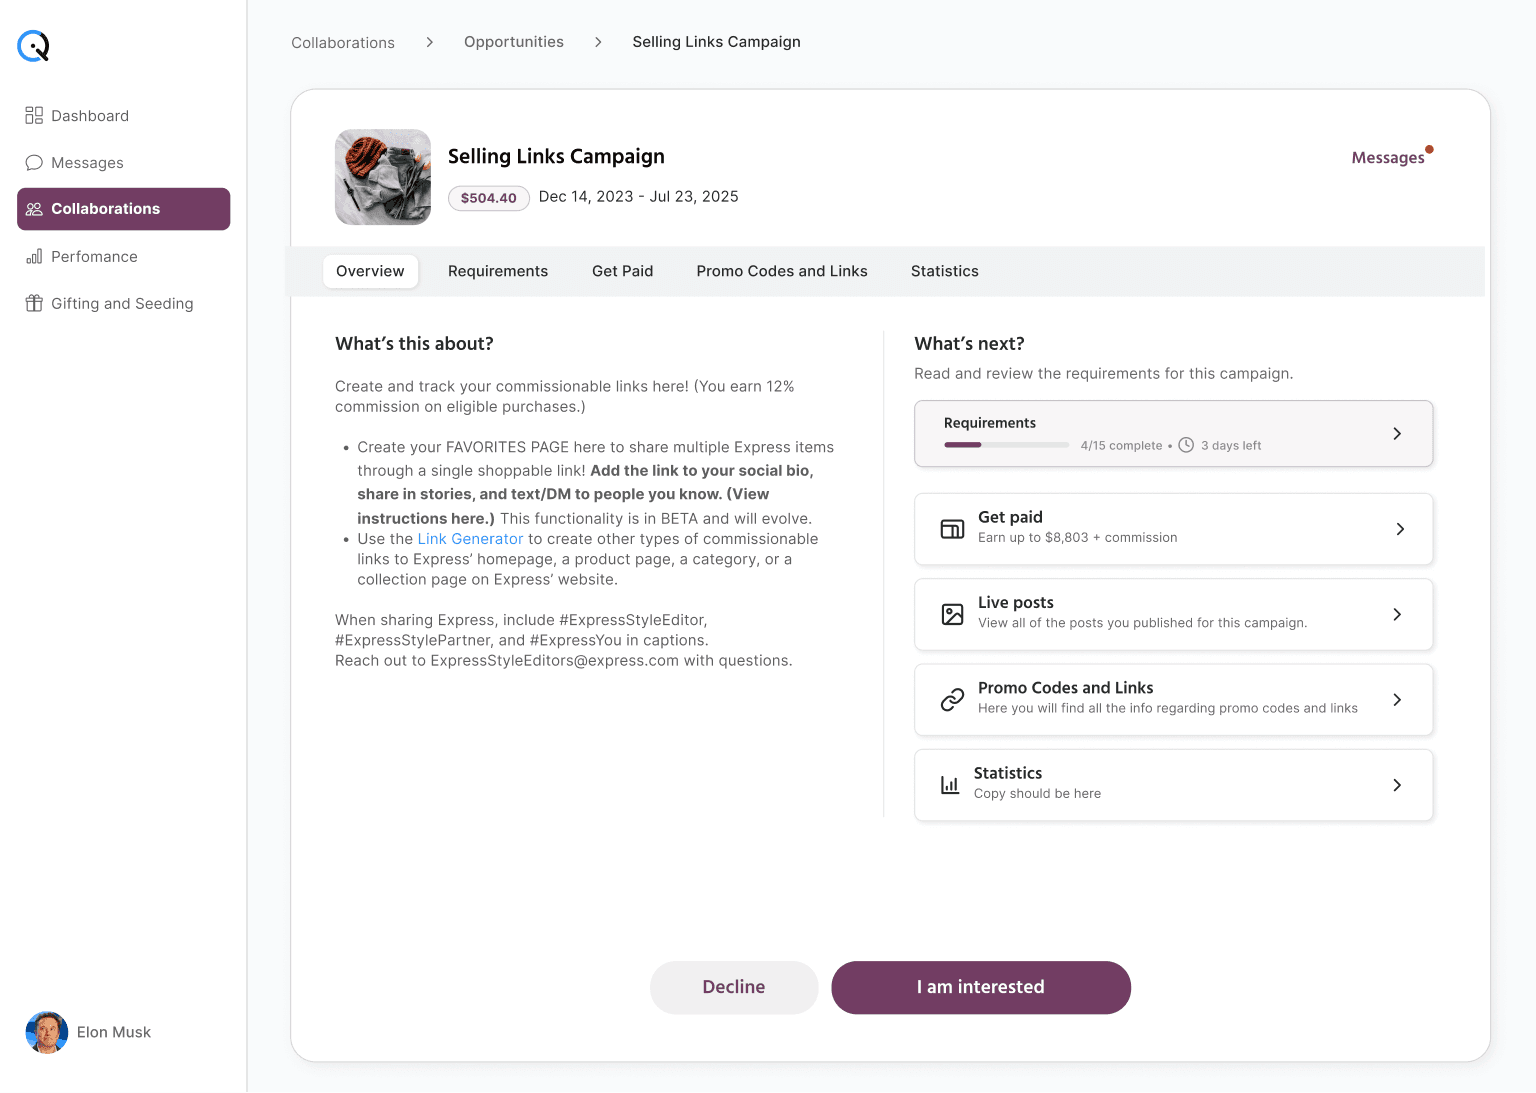Image resolution: width=1536 pixels, height=1093 pixels.
Task: Click the Promo Codes chain link icon
Action: point(952,700)
